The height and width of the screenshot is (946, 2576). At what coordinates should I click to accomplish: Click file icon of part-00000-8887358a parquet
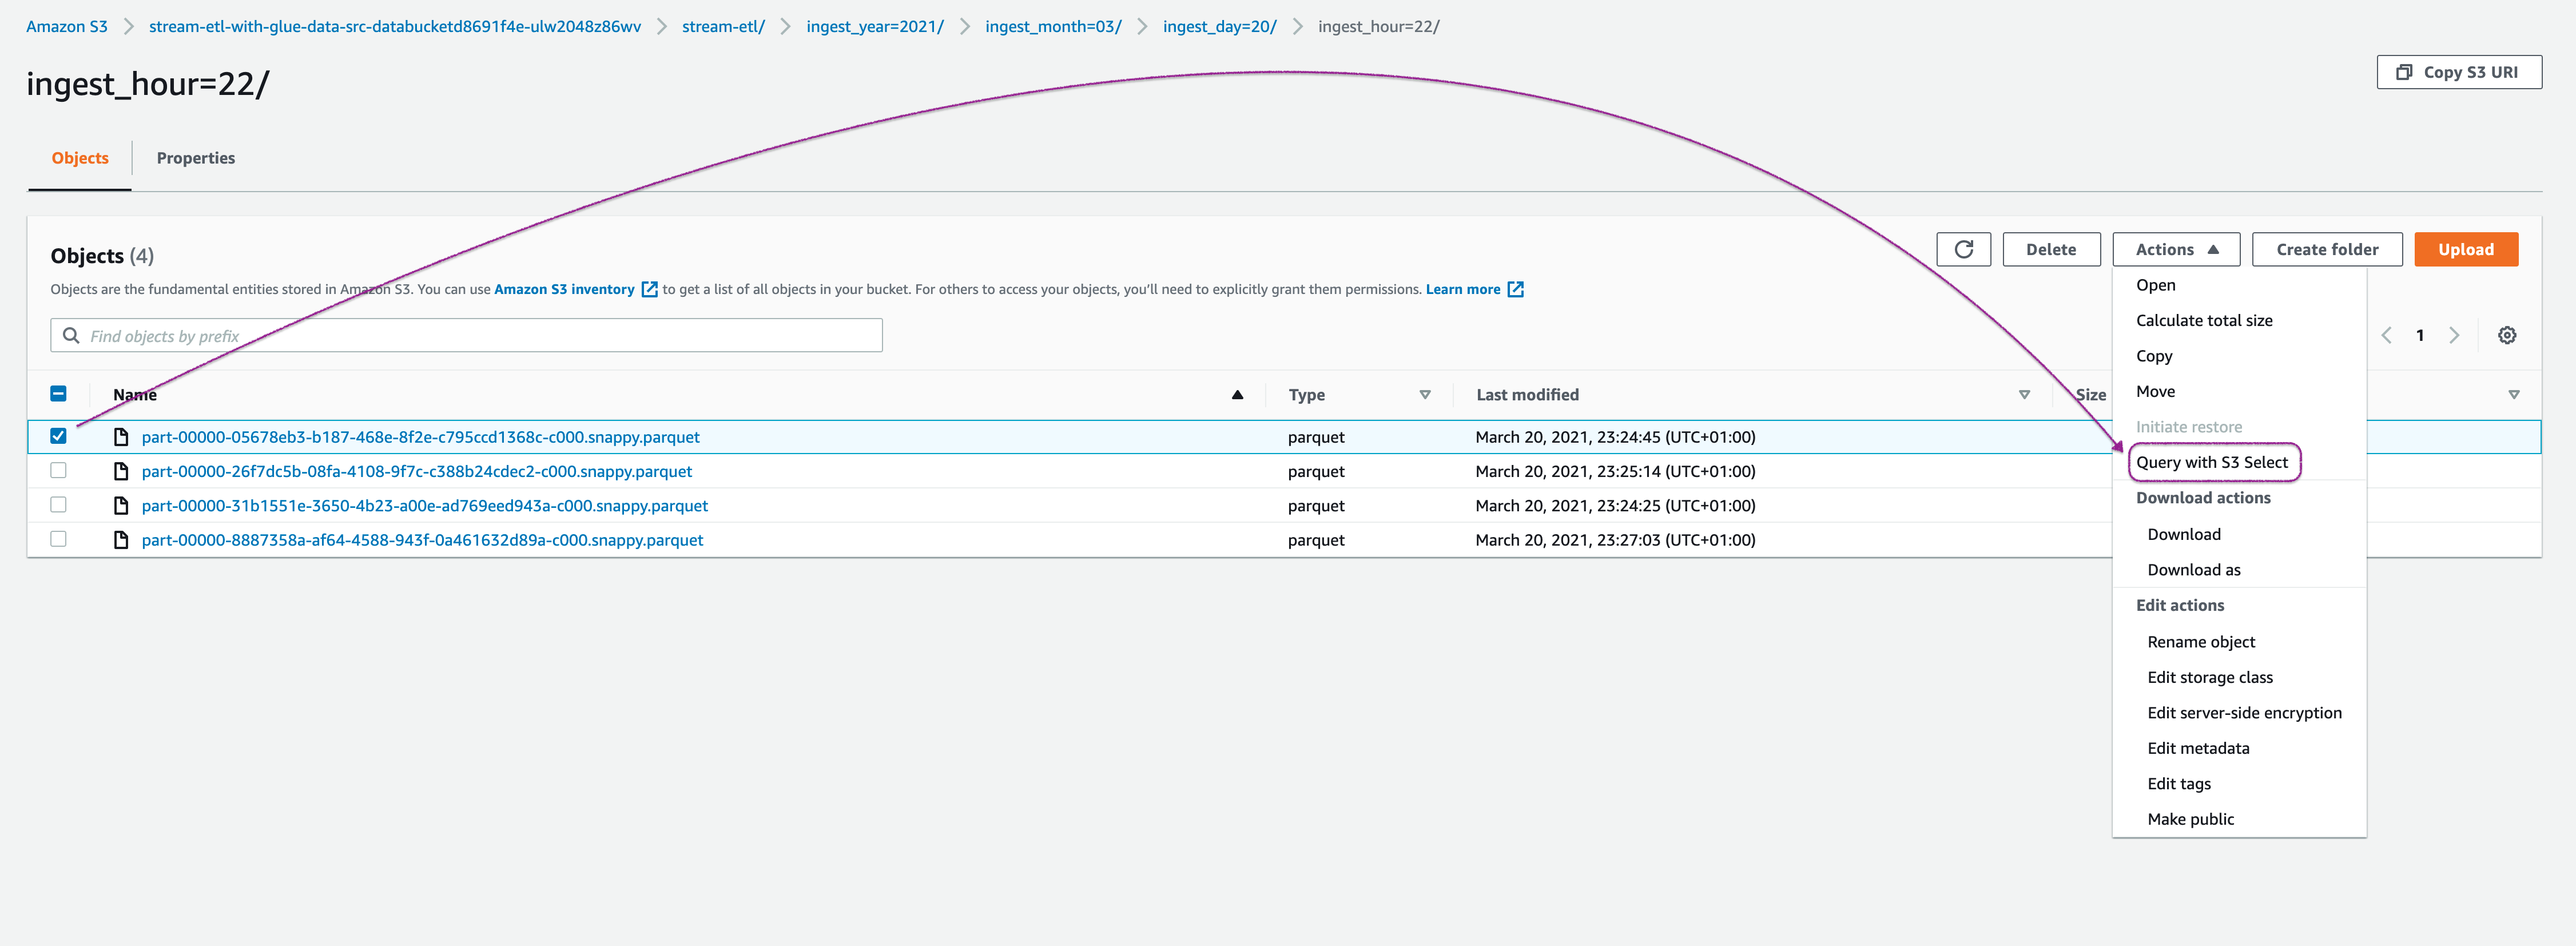121,540
